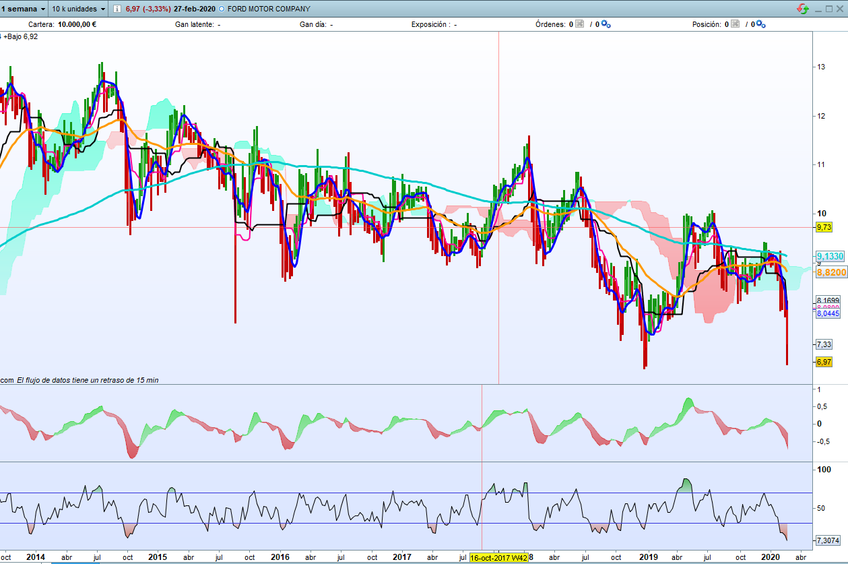Open the instrument info icon

[117, 9]
